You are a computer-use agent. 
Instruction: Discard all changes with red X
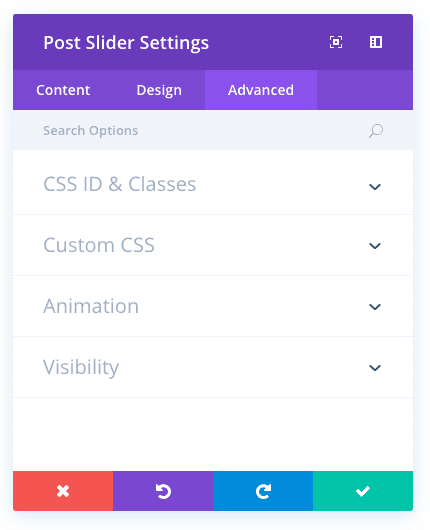pos(63,491)
